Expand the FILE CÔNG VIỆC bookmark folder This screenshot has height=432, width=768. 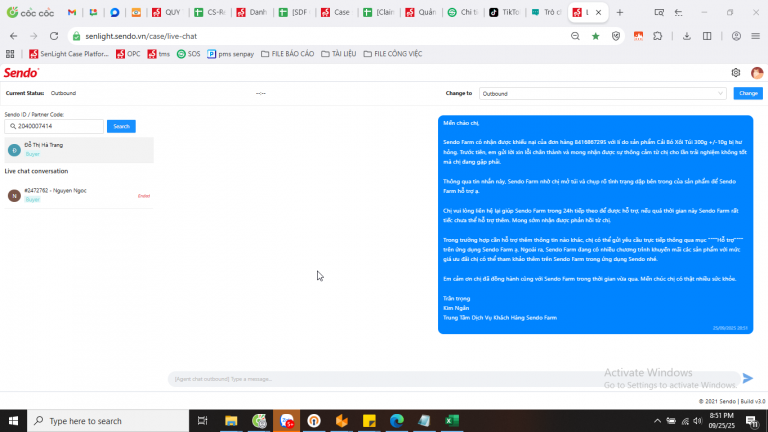[x=392, y=54]
